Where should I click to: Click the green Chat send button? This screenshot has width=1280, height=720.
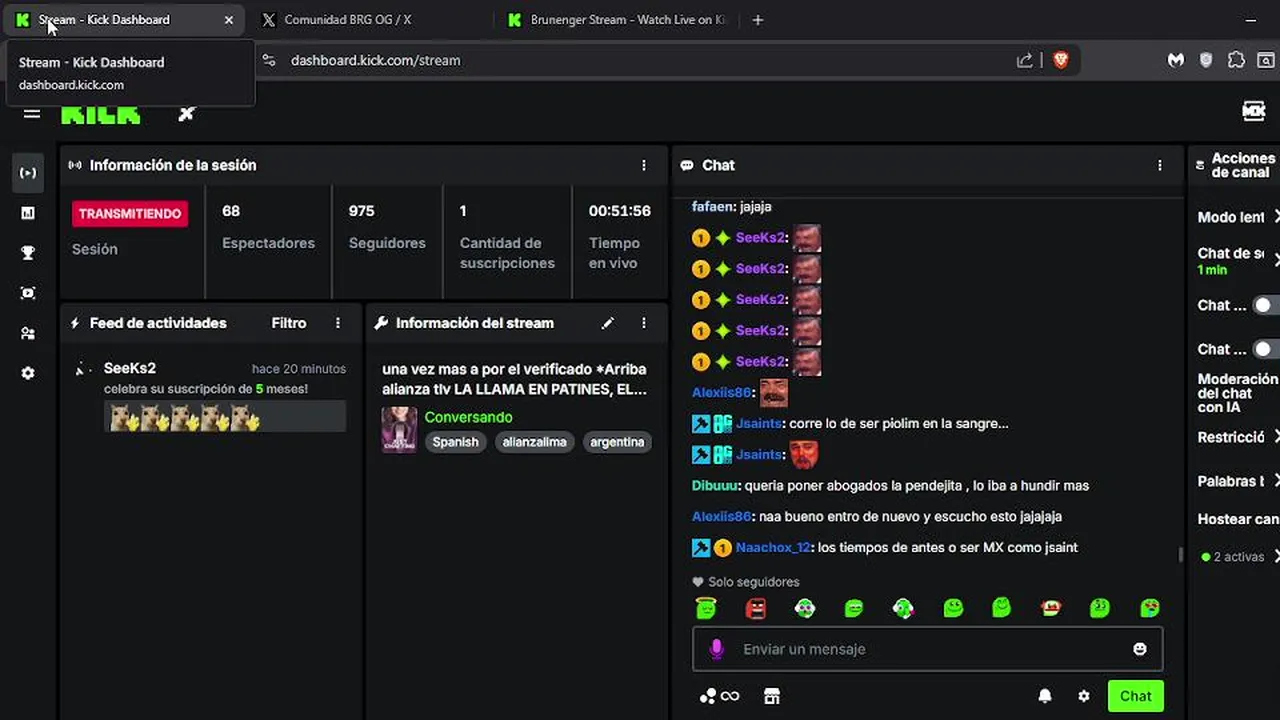coord(1135,696)
